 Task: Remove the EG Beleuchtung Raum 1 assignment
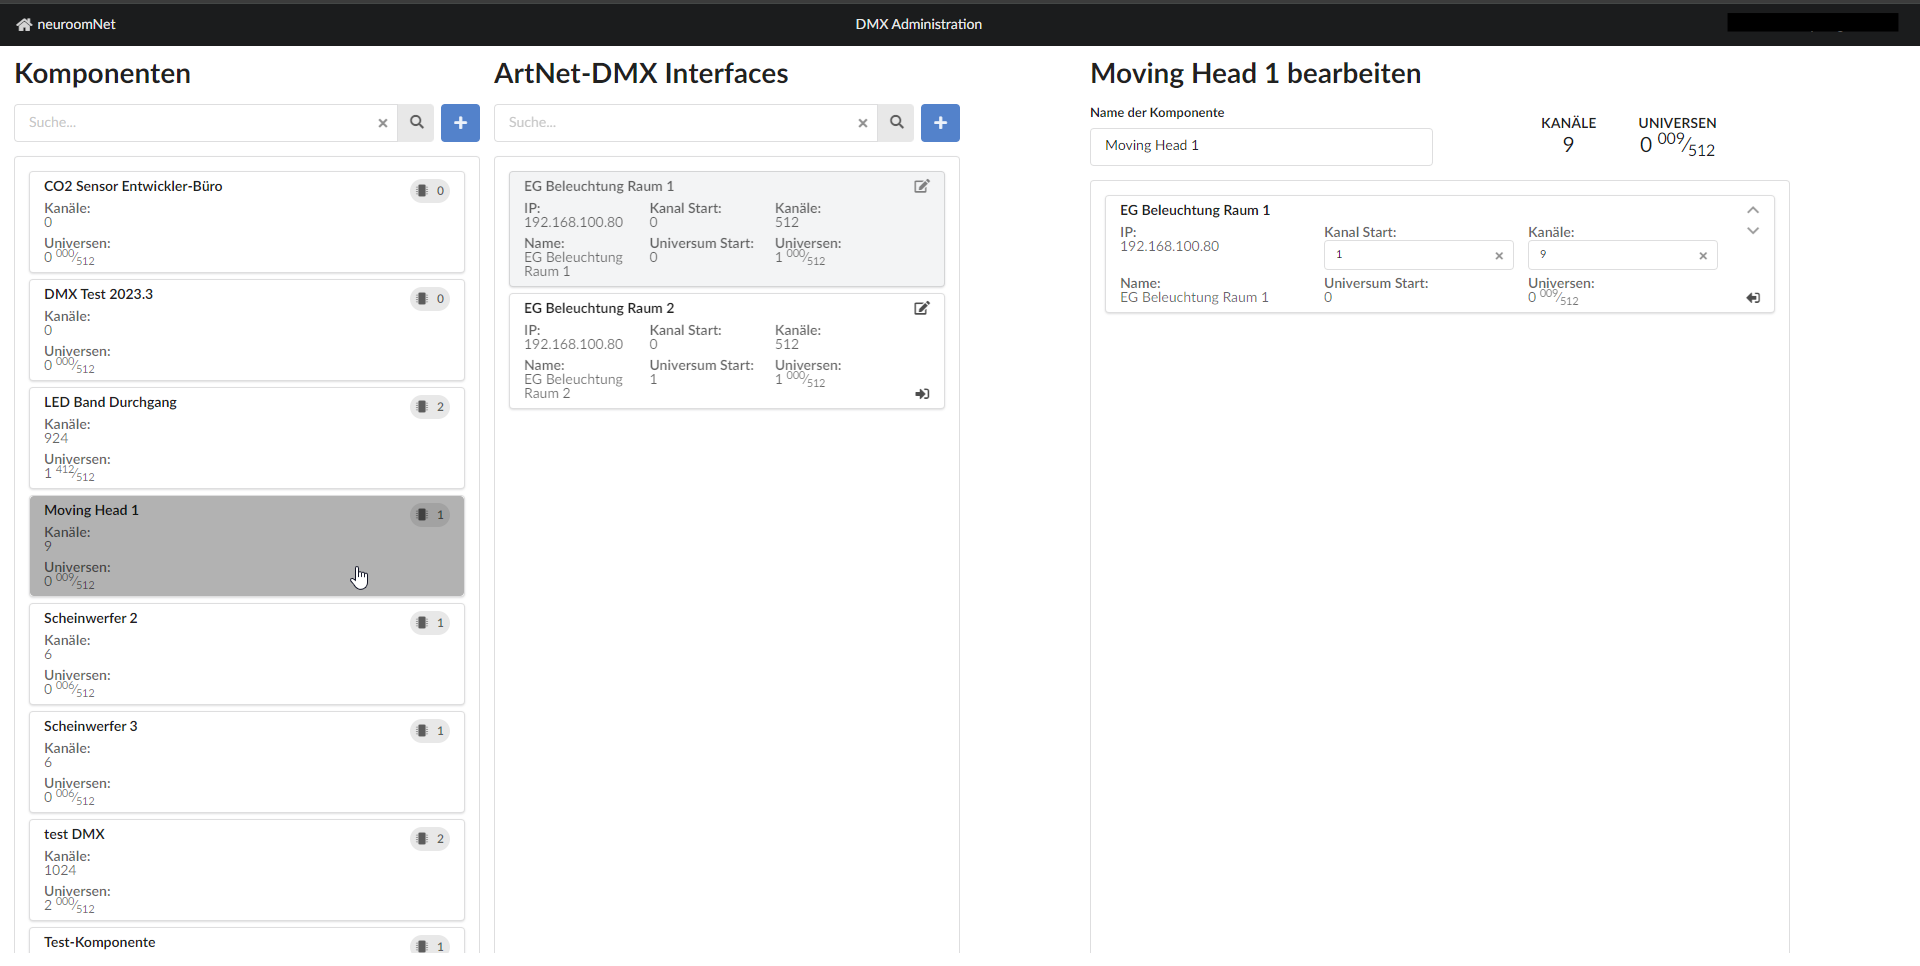point(1753,297)
